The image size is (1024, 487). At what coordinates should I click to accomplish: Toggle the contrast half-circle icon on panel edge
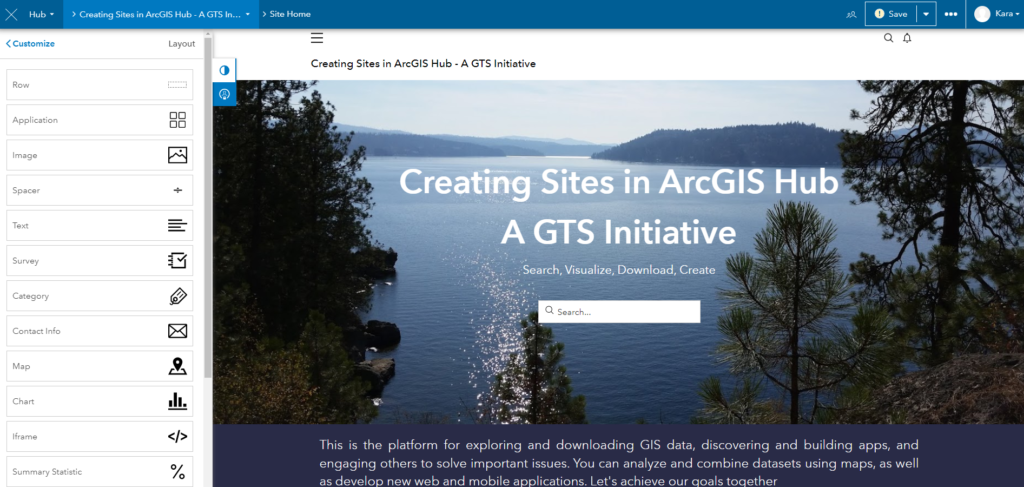click(x=225, y=71)
